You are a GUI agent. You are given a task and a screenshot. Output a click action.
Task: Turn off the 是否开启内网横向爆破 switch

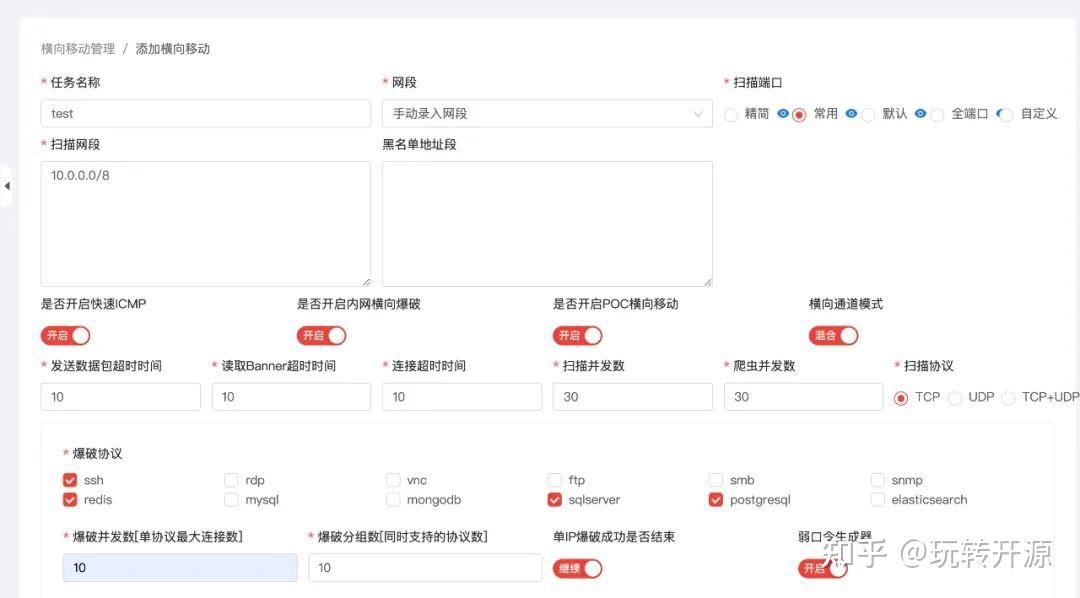[320, 335]
